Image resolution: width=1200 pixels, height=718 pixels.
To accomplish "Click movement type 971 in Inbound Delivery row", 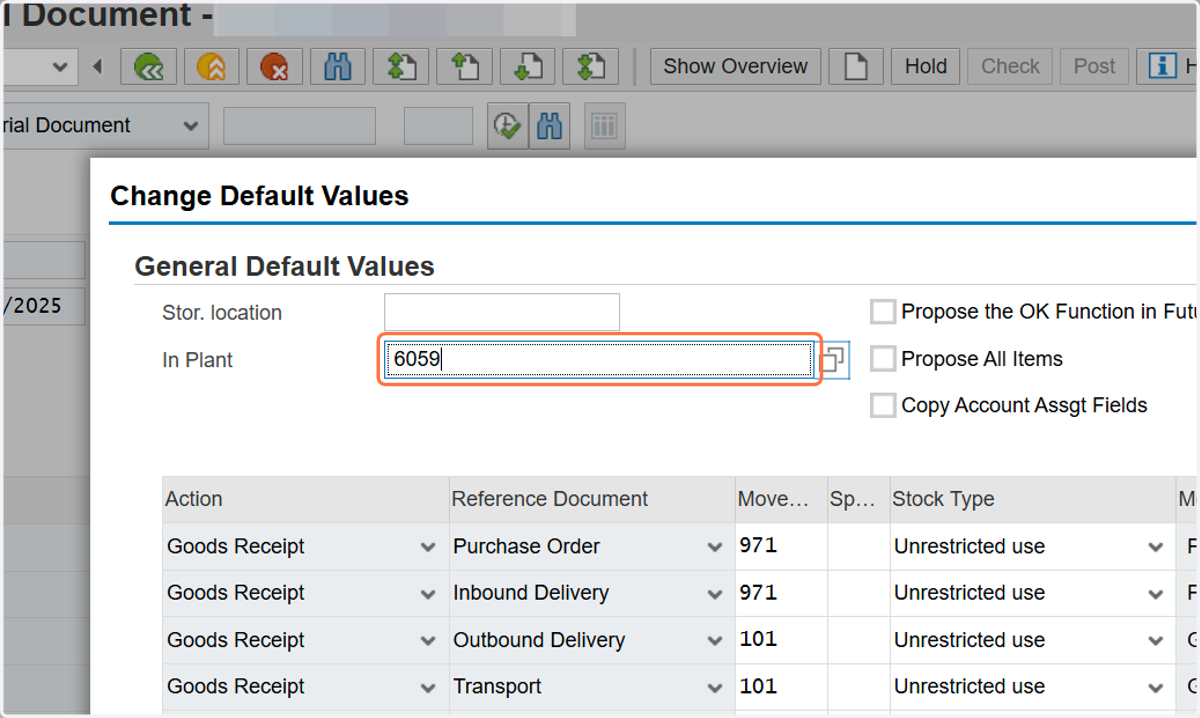I will [781, 593].
